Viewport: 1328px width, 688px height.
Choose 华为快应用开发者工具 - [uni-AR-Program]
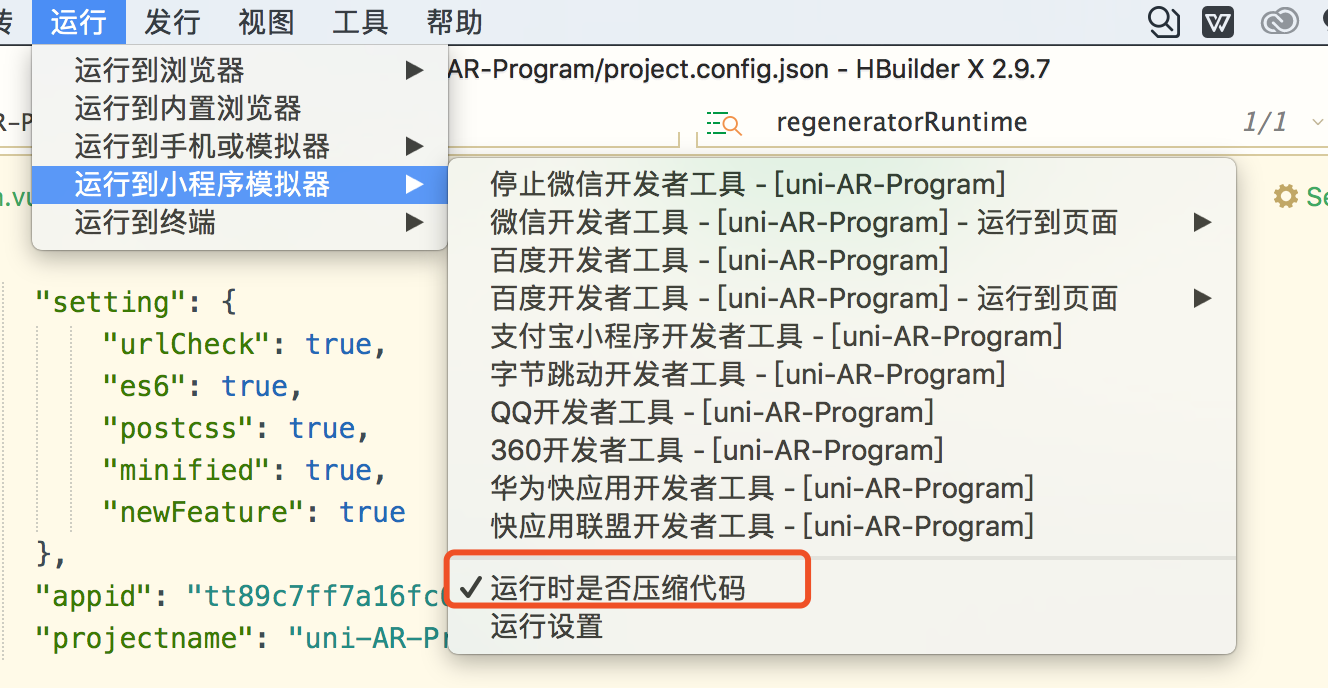pyautogui.click(x=842, y=488)
